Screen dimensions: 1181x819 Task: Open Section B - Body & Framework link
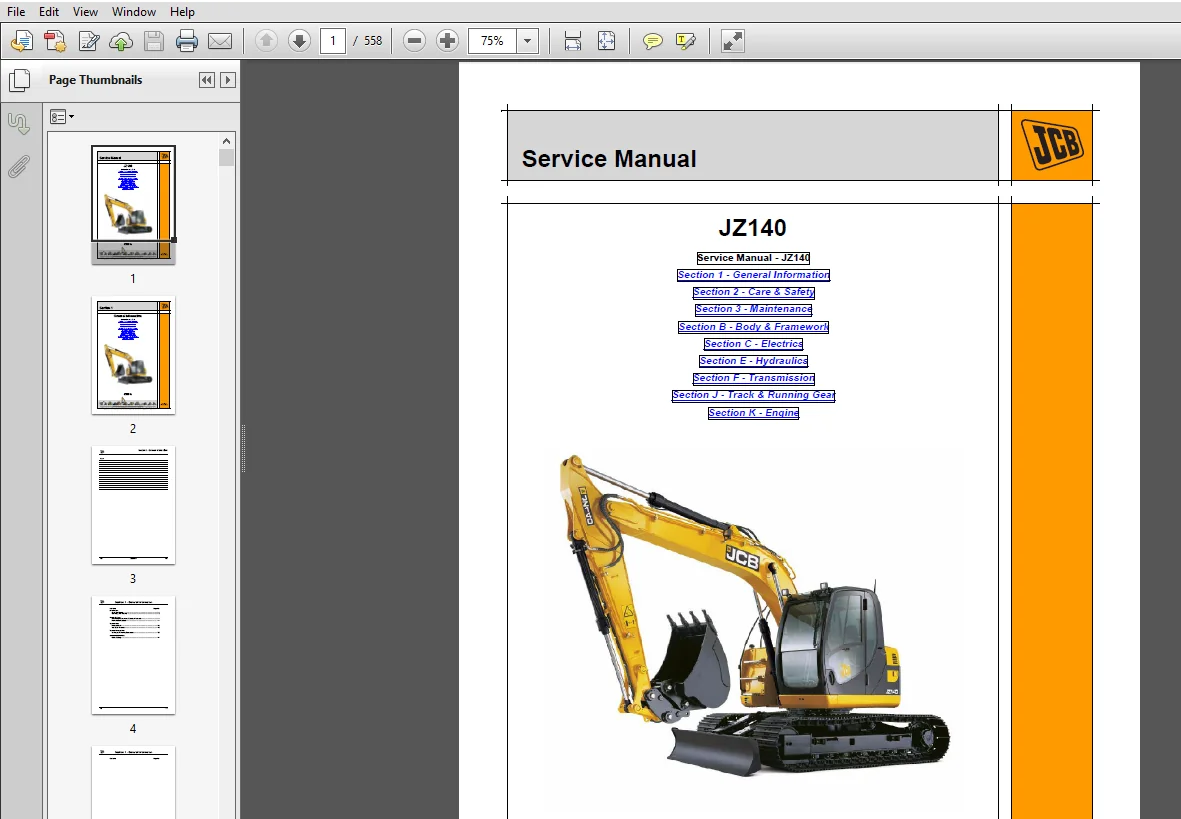pos(753,327)
